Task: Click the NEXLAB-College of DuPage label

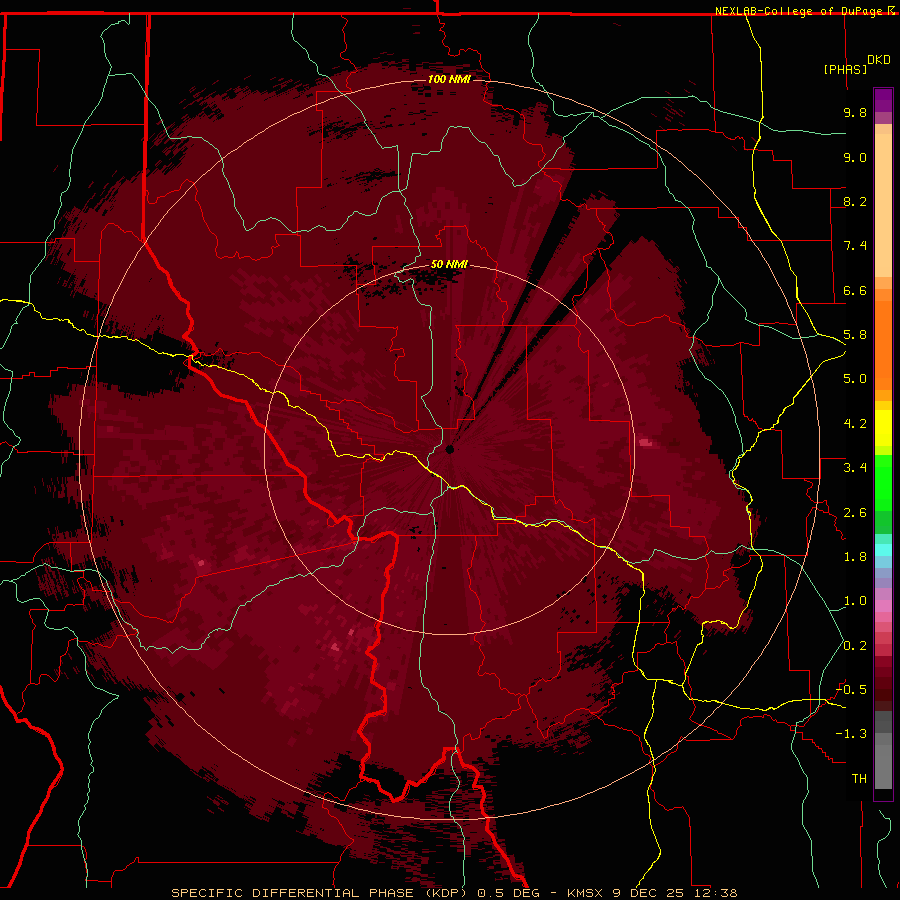Action: tap(801, 11)
